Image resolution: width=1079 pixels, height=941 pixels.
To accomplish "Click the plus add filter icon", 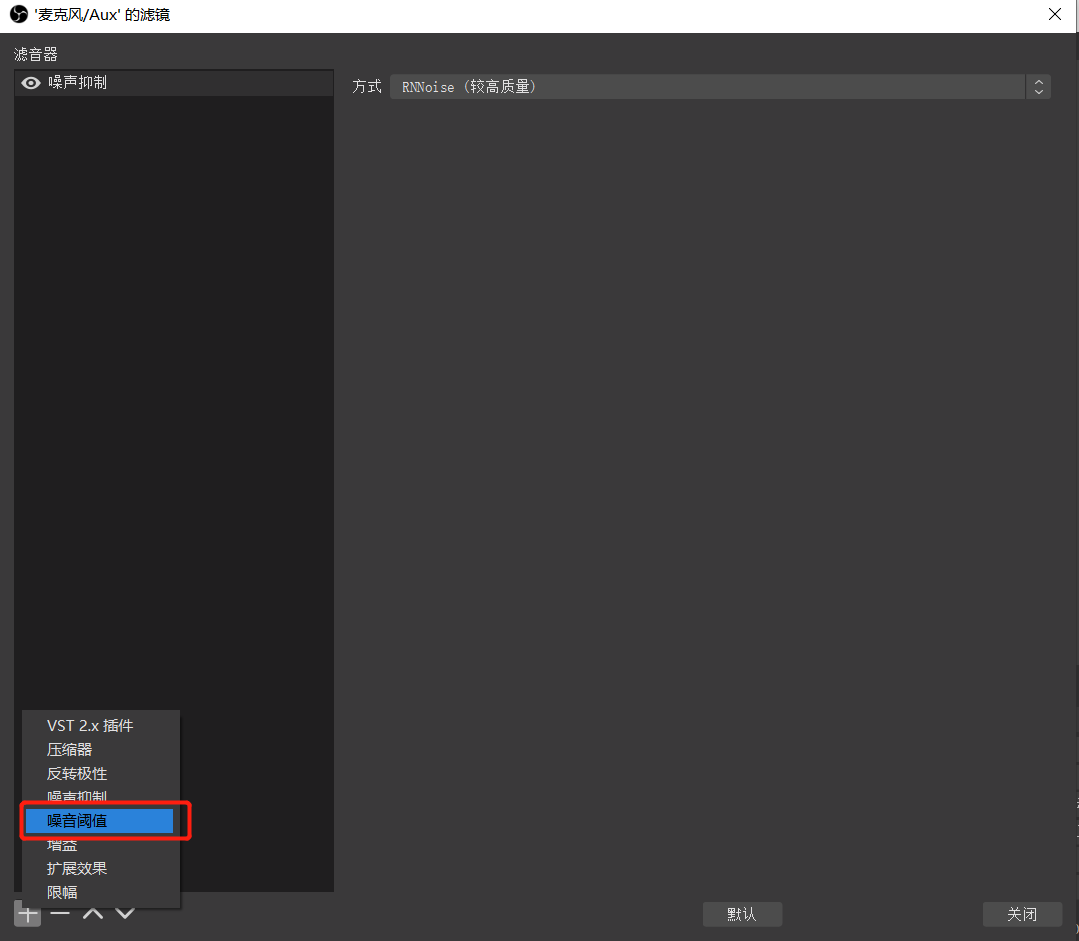I will [28, 914].
